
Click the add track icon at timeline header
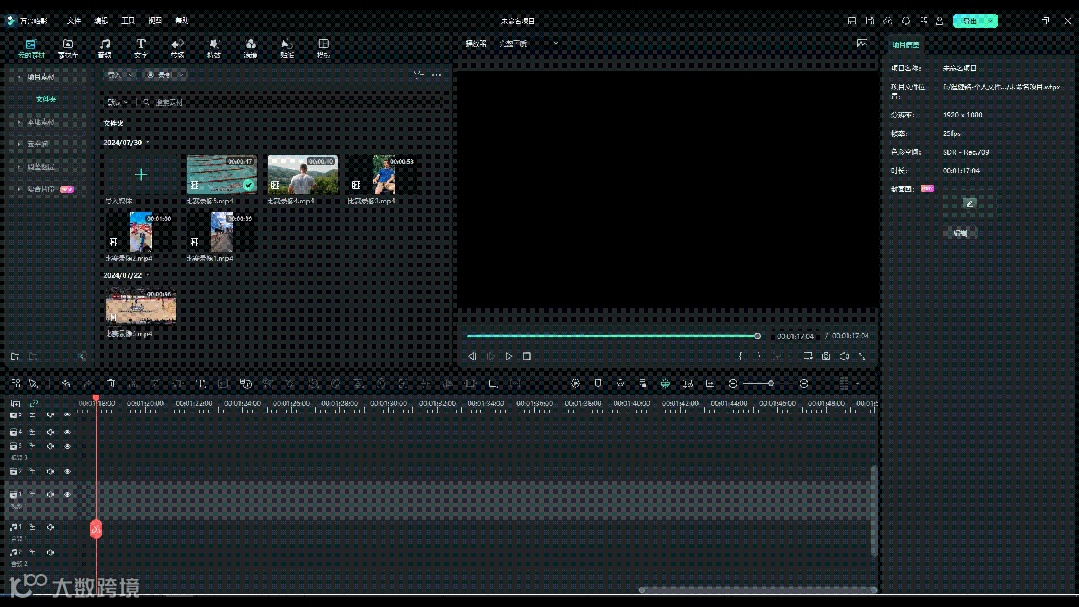point(16,403)
